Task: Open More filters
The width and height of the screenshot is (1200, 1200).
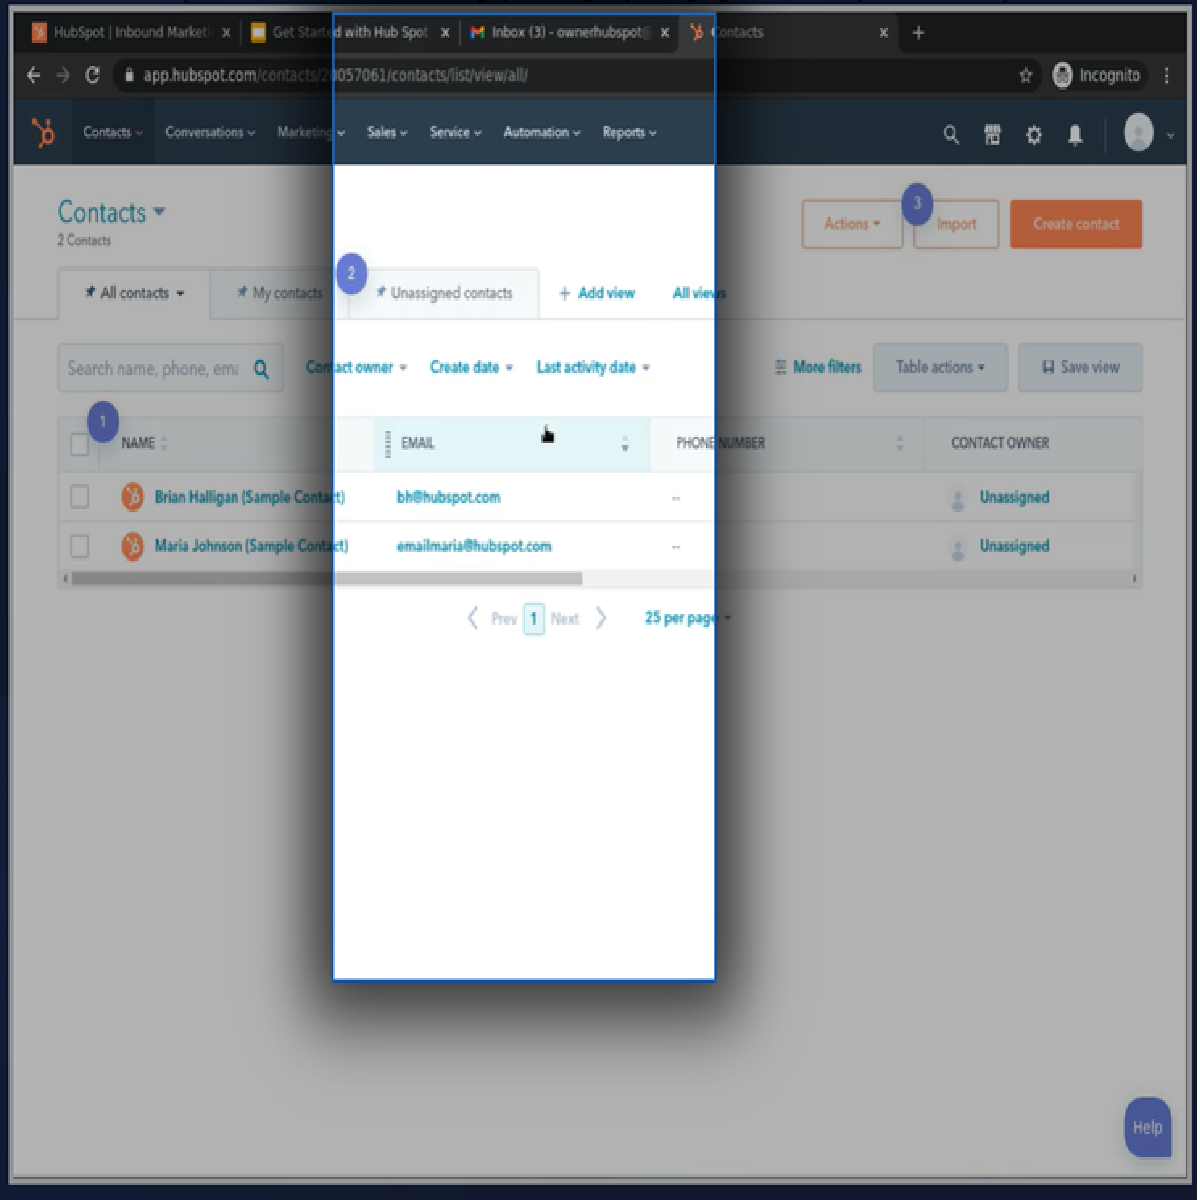Action: click(818, 367)
